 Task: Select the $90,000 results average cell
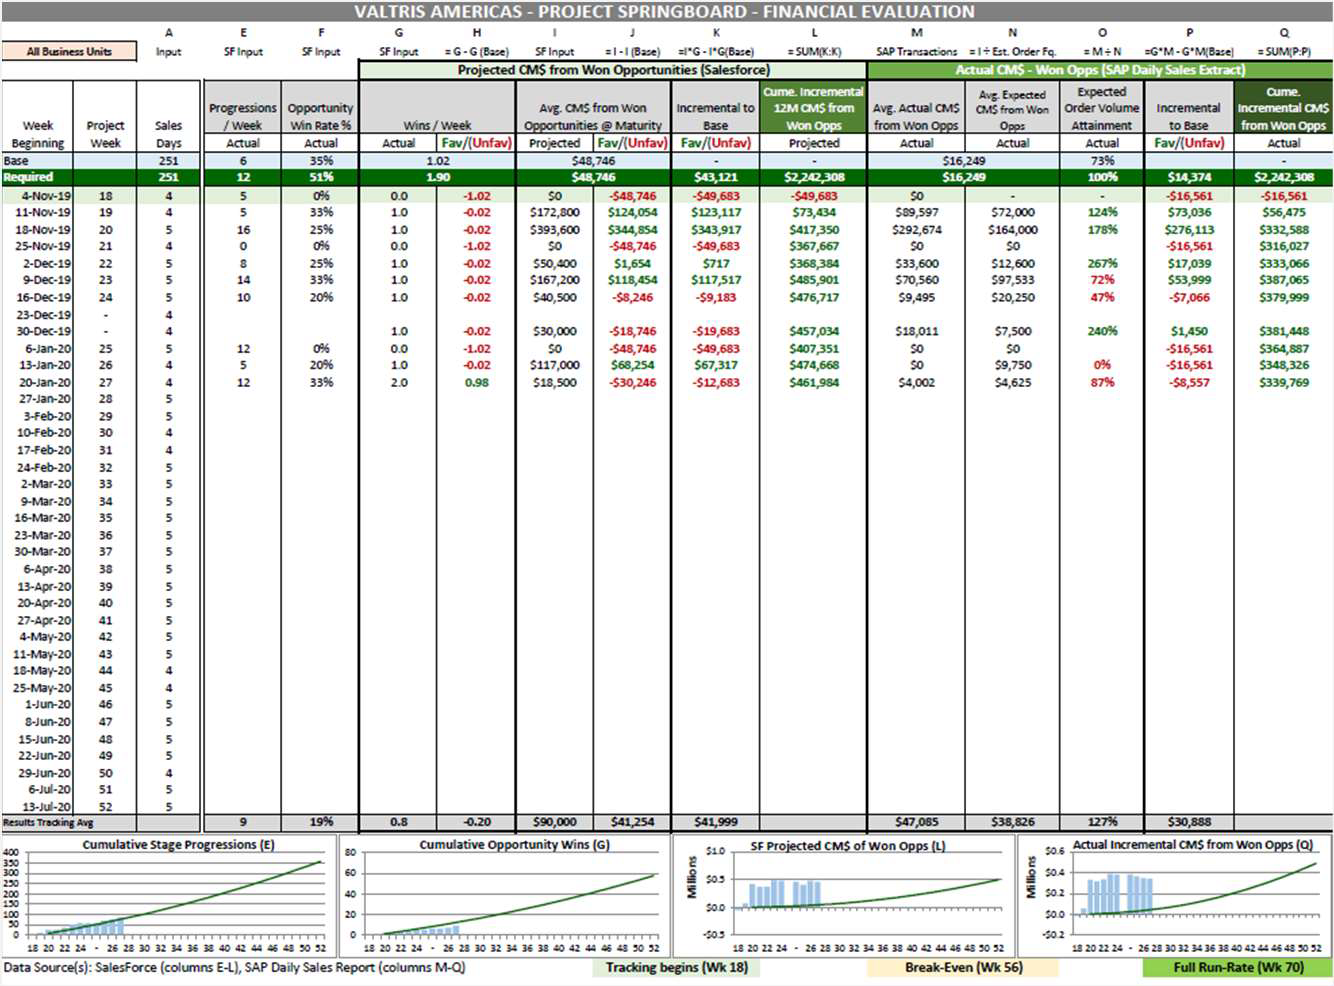(x=555, y=822)
